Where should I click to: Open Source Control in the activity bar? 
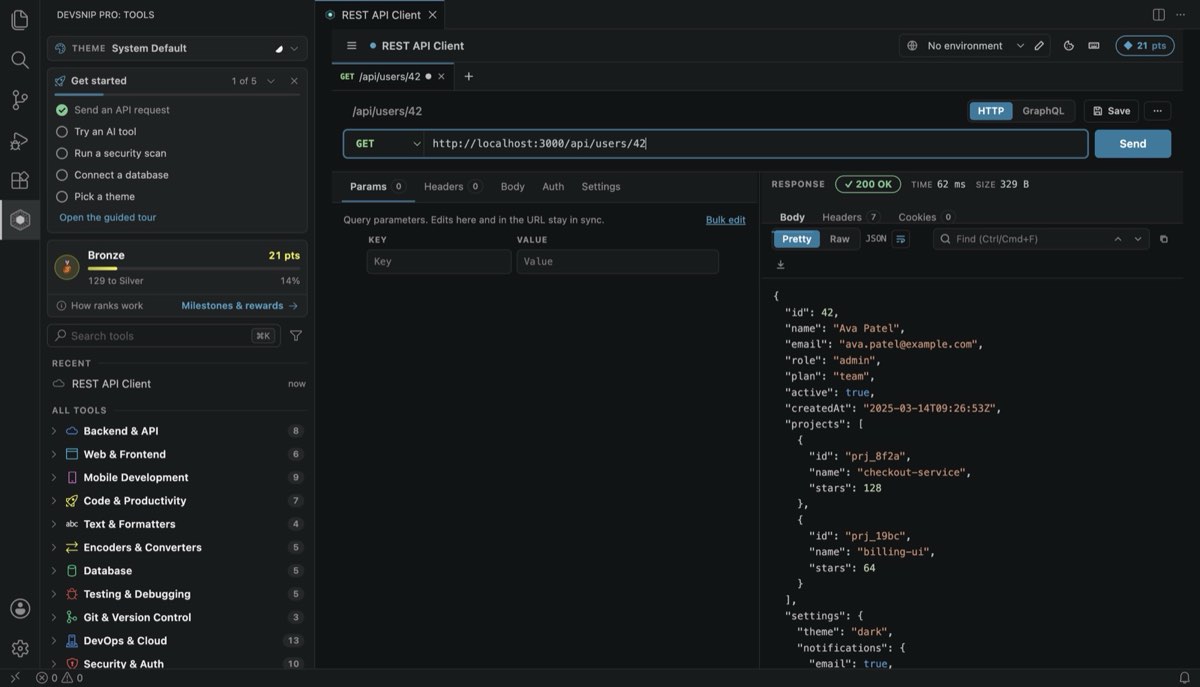pos(19,100)
